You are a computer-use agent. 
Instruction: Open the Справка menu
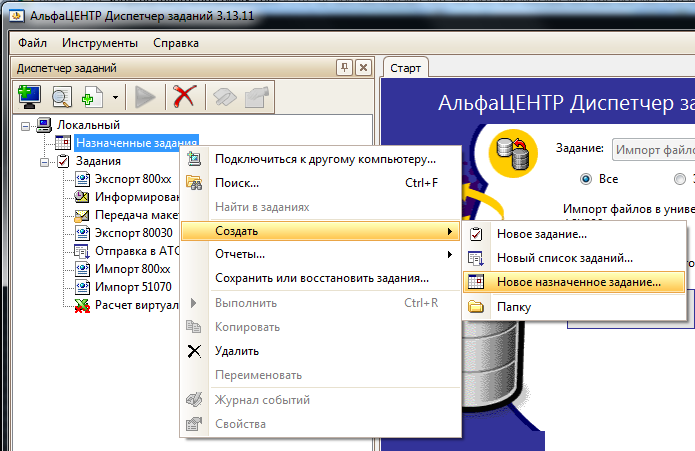tap(176, 43)
